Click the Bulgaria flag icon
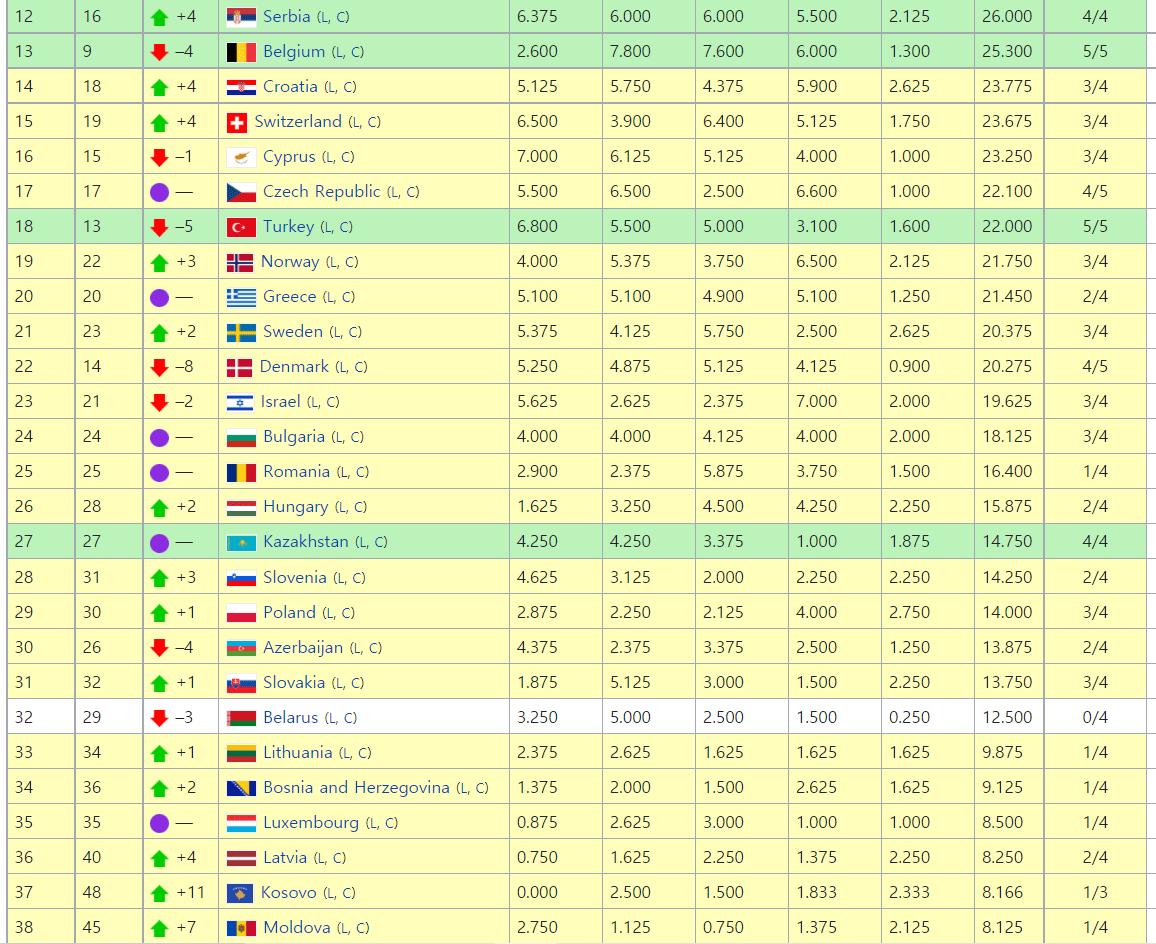Viewport: 1156px width, 944px height. click(x=241, y=438)
